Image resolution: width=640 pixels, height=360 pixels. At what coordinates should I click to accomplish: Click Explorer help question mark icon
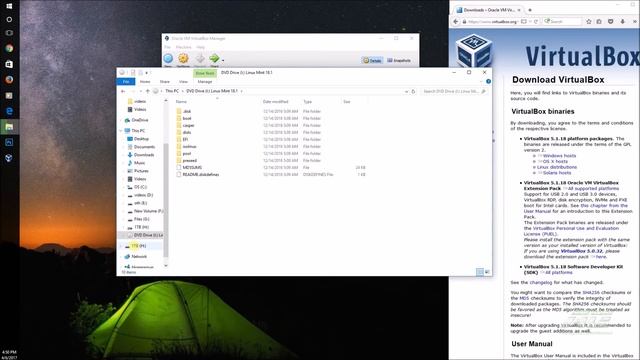pyautogui.click(x=488, y=82)
